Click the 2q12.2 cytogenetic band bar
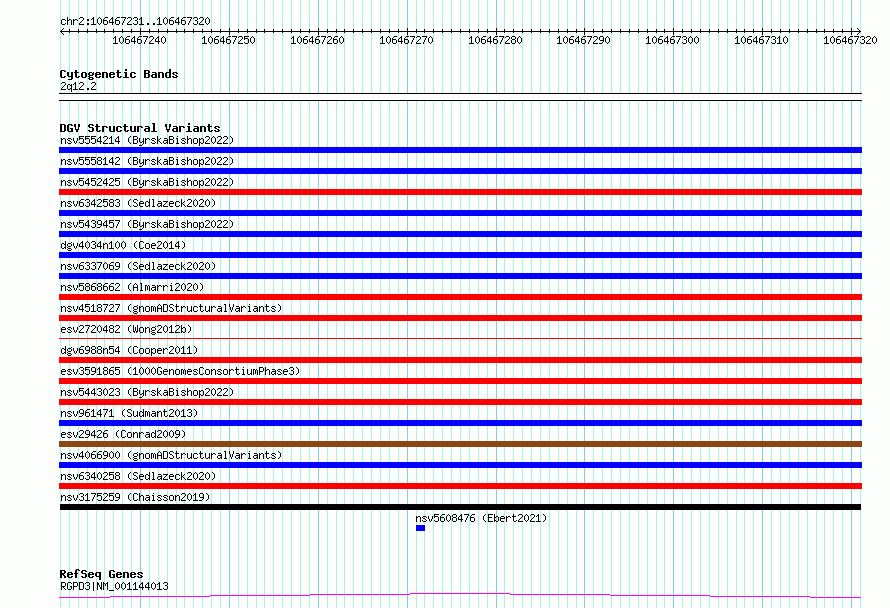This screenshot has height=608, width=890. [460, 97]
